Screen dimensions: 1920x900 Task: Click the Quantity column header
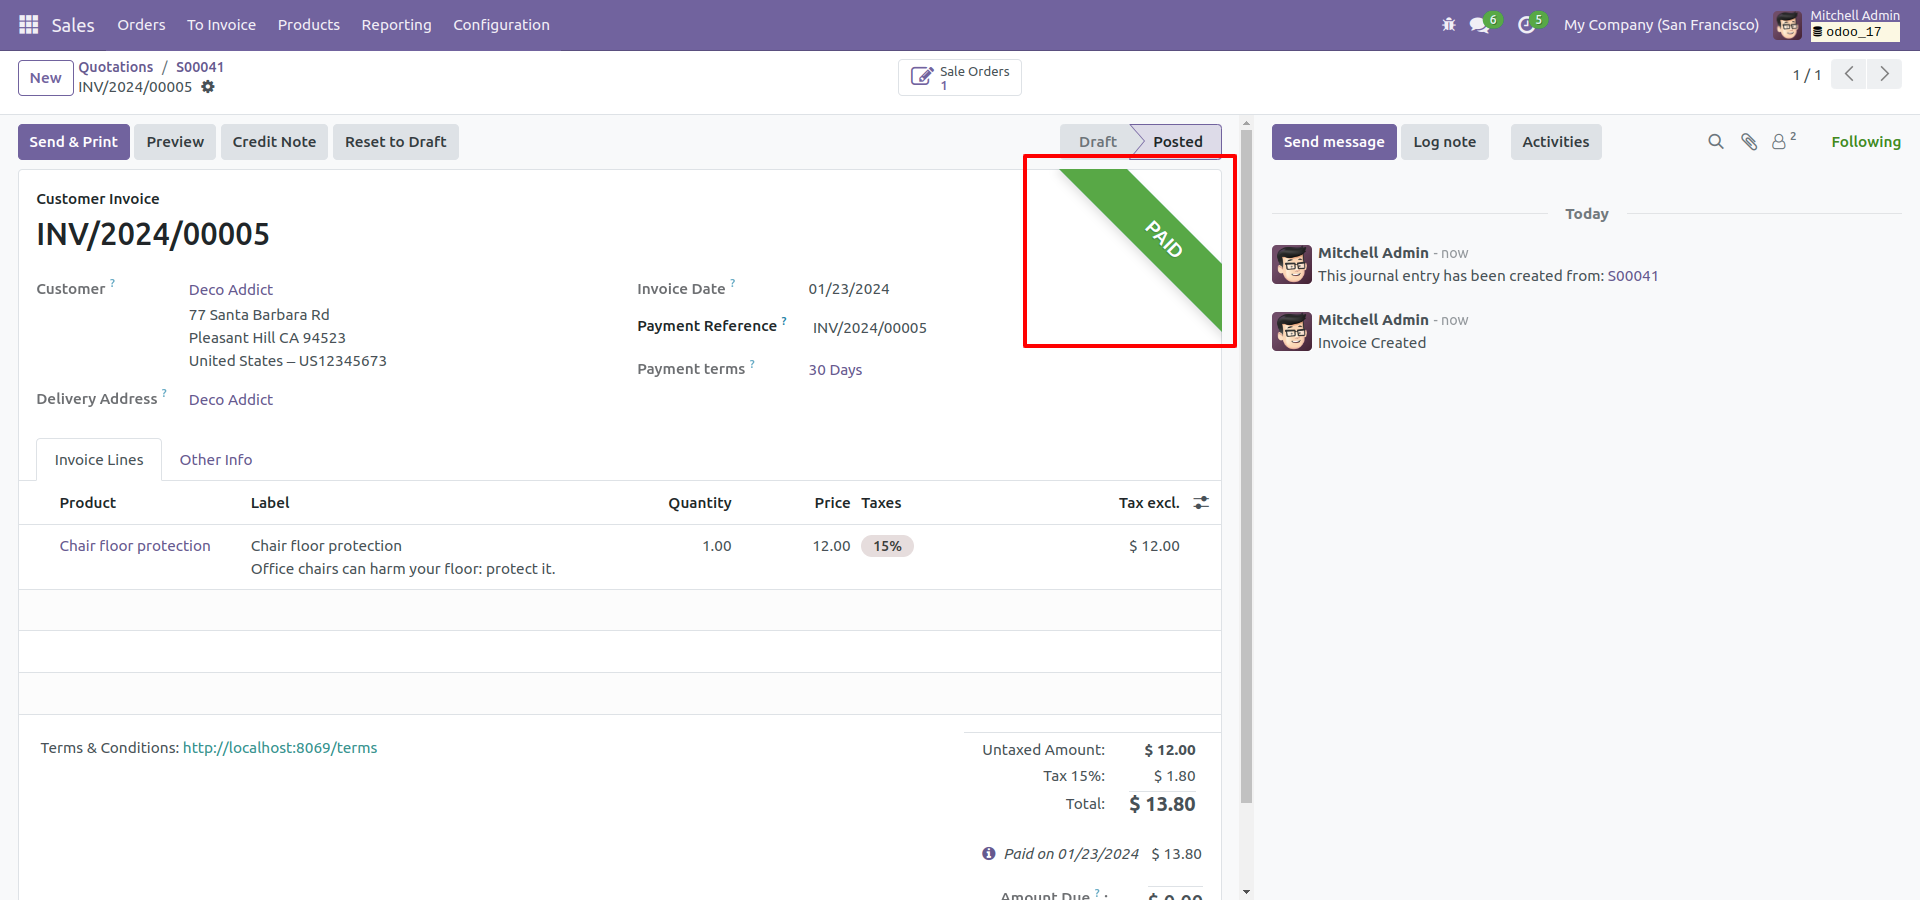(x=700, y=503)
